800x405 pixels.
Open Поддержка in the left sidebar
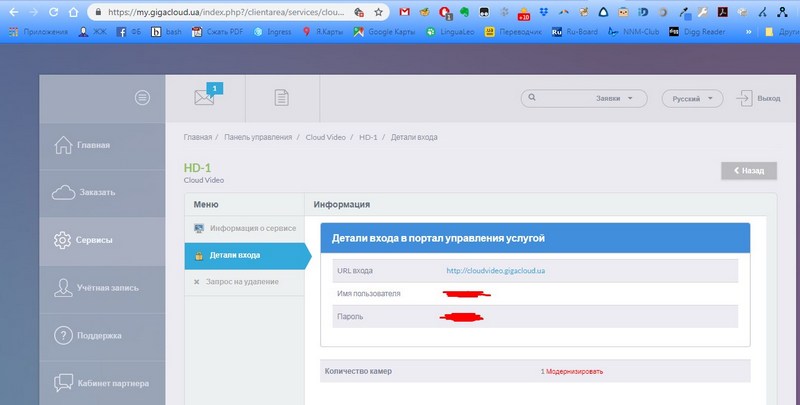coord(102,336)
